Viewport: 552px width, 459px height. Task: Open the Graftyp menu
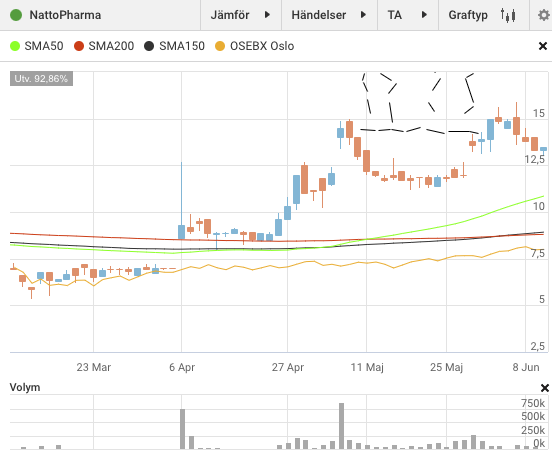[484, 15]
